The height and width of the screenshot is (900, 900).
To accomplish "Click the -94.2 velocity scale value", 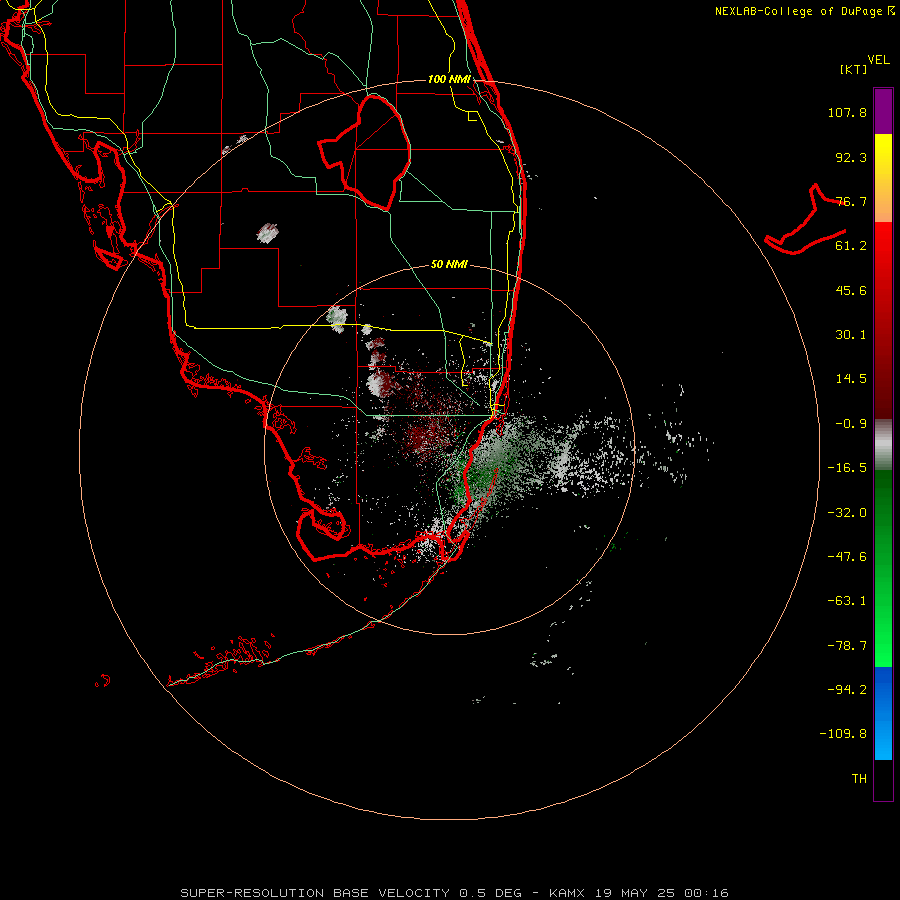I will coord(847,690).
